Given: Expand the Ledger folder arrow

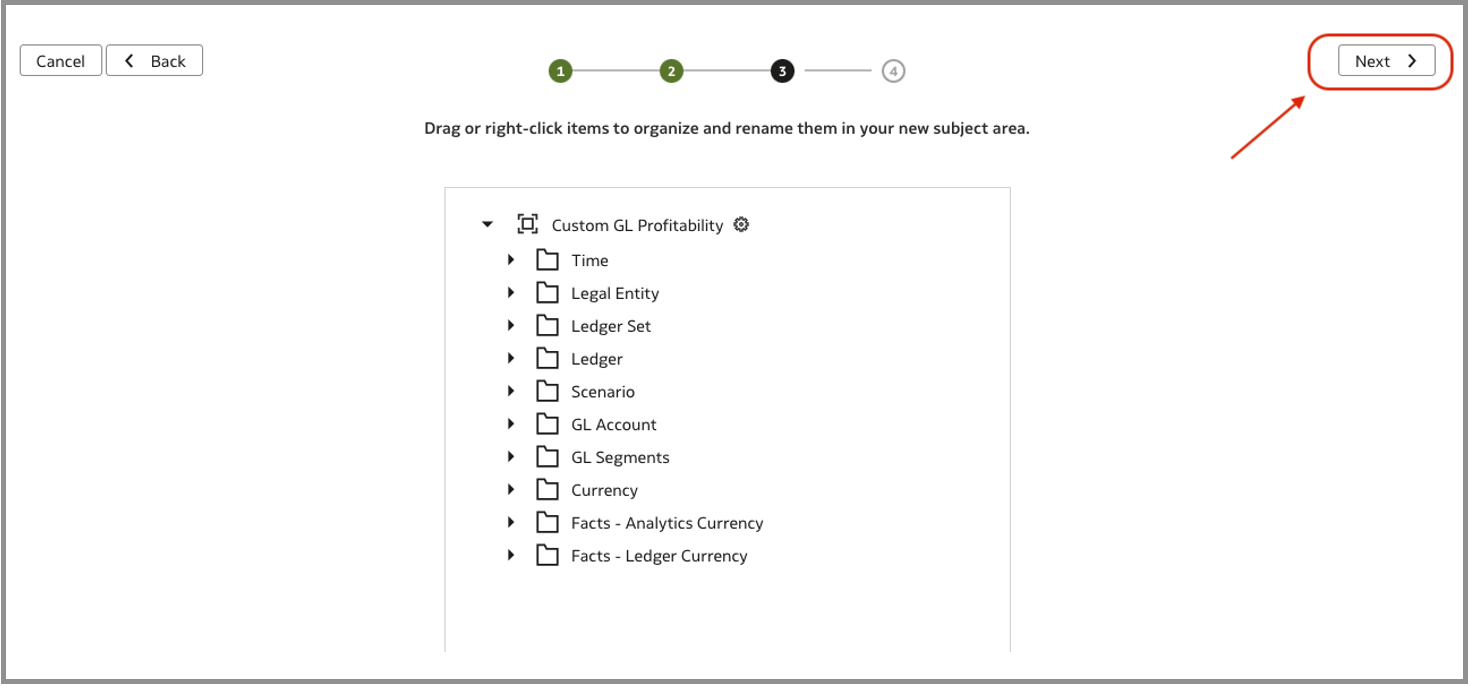Looking at the screenshot, I should tap(511, 359).
